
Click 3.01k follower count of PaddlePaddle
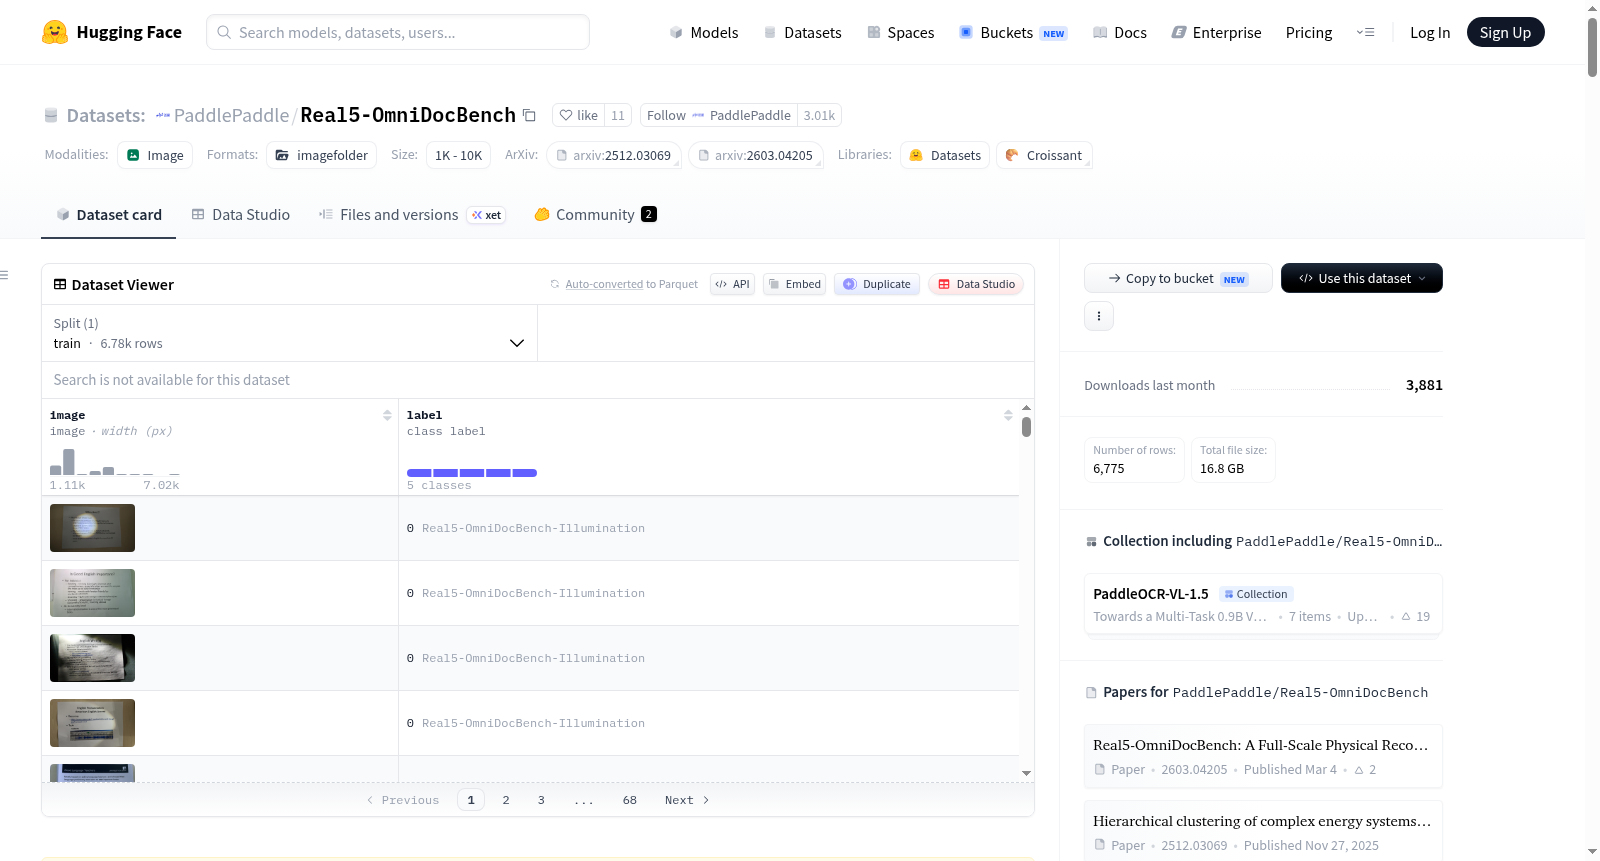[x=819, y=115]
